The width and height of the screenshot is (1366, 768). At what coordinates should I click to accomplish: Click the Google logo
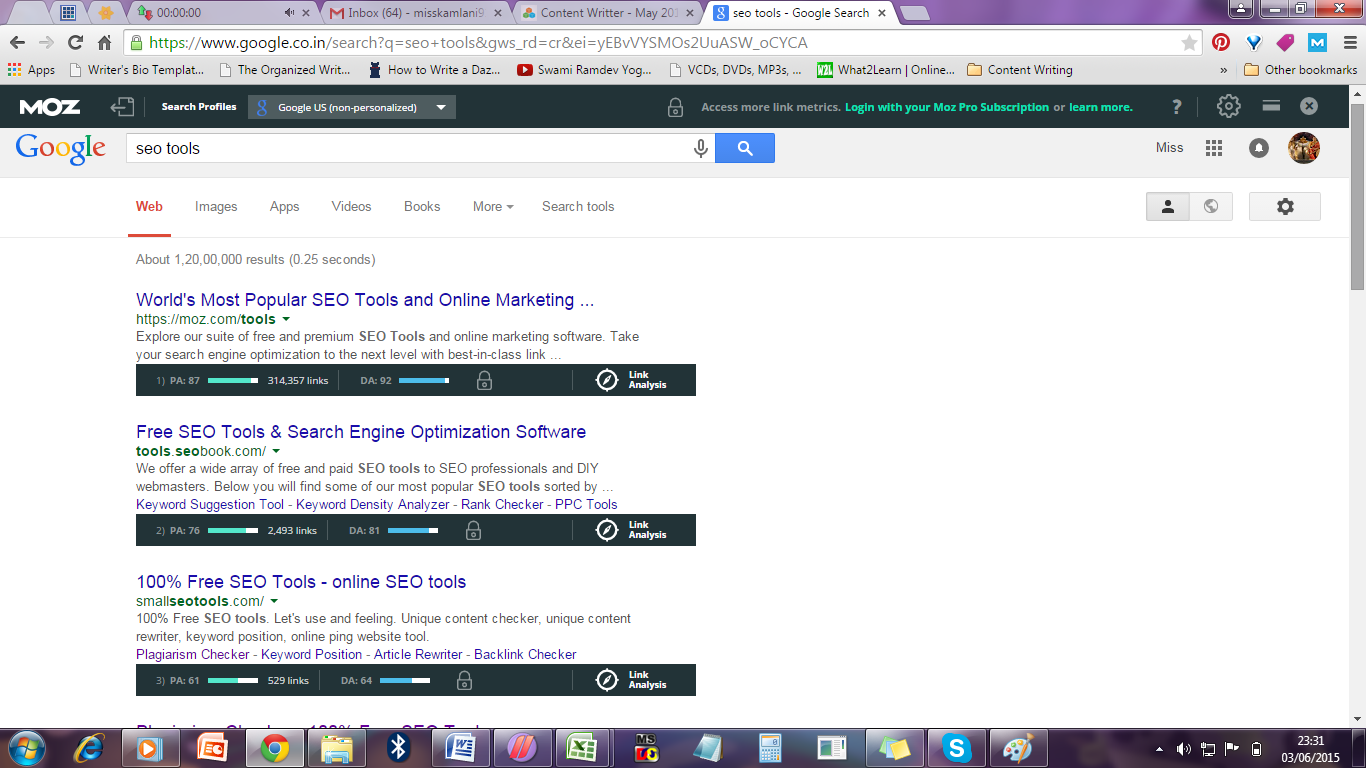point(61,148)
